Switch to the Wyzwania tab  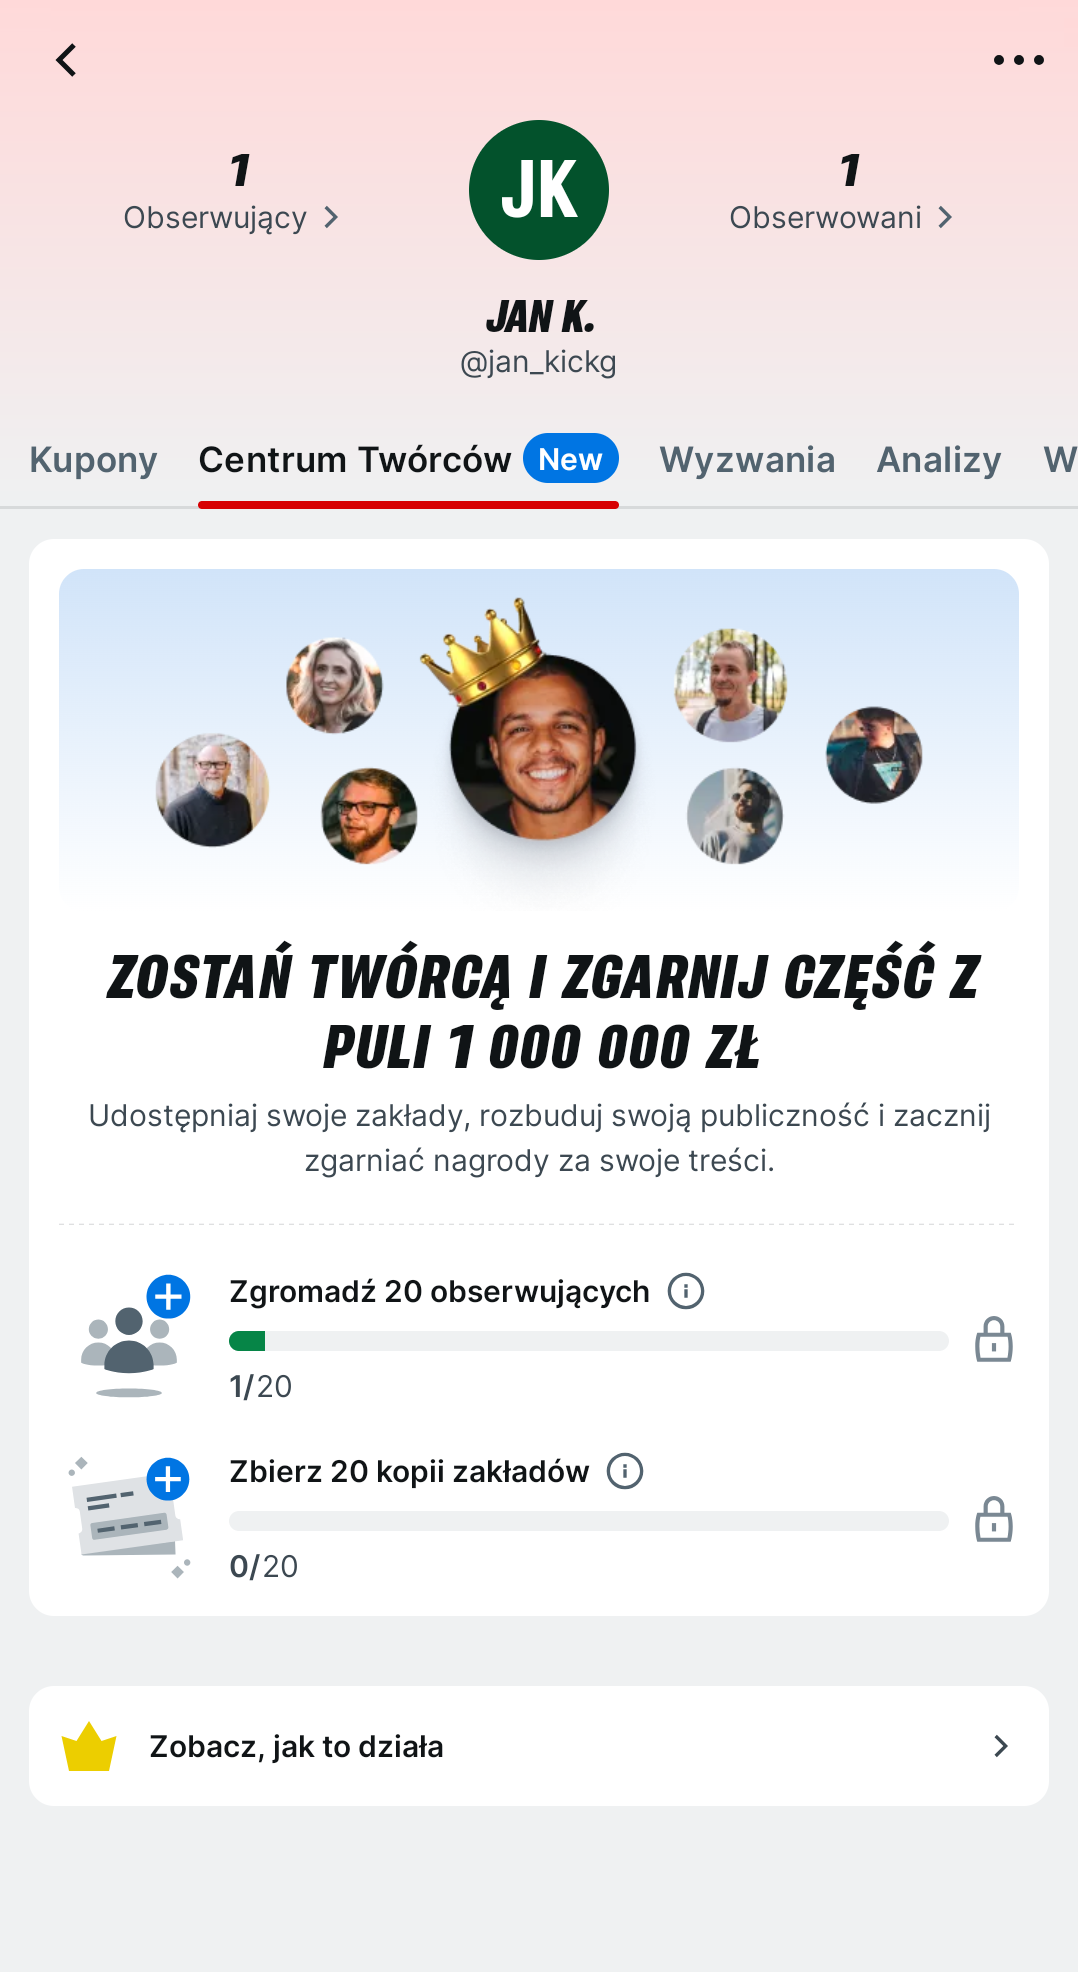click(747, 460)
